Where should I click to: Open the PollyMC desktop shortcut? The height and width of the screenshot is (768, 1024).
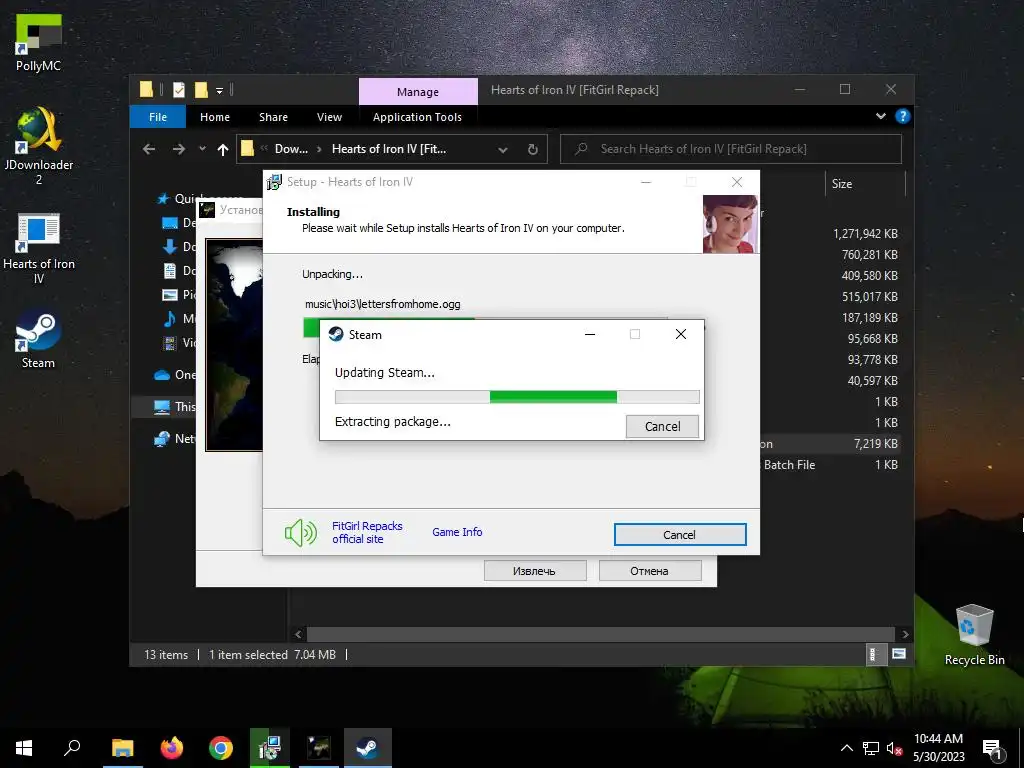pyautogui.click(x=39, y=43)
